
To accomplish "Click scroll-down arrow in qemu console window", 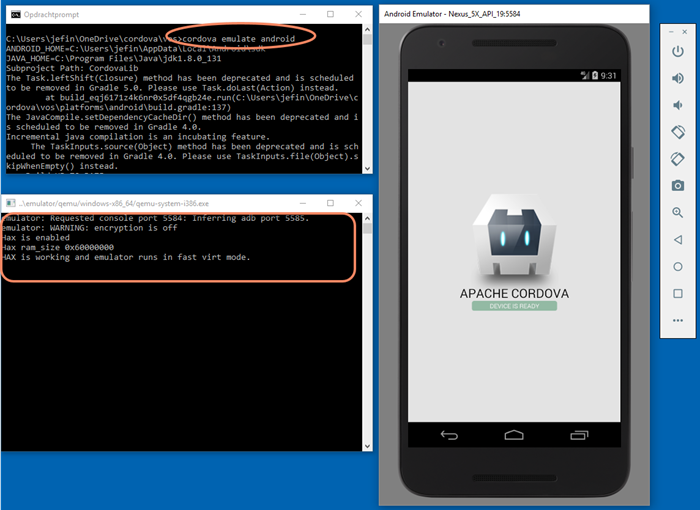I will coord(367,446).
